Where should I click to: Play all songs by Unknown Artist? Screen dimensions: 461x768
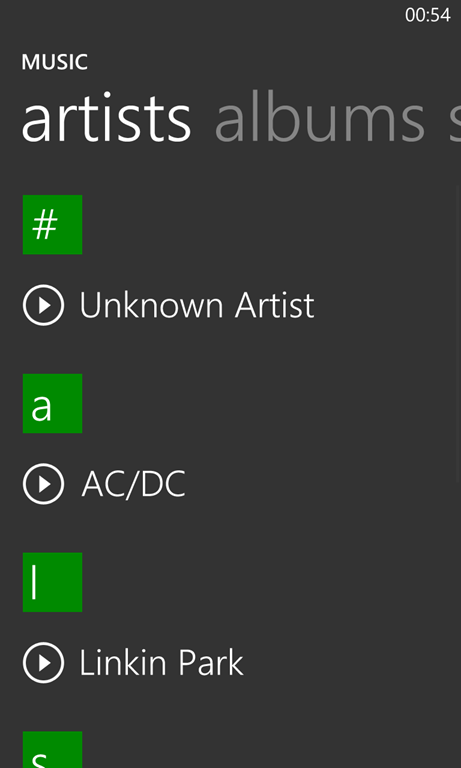point(43,305)
